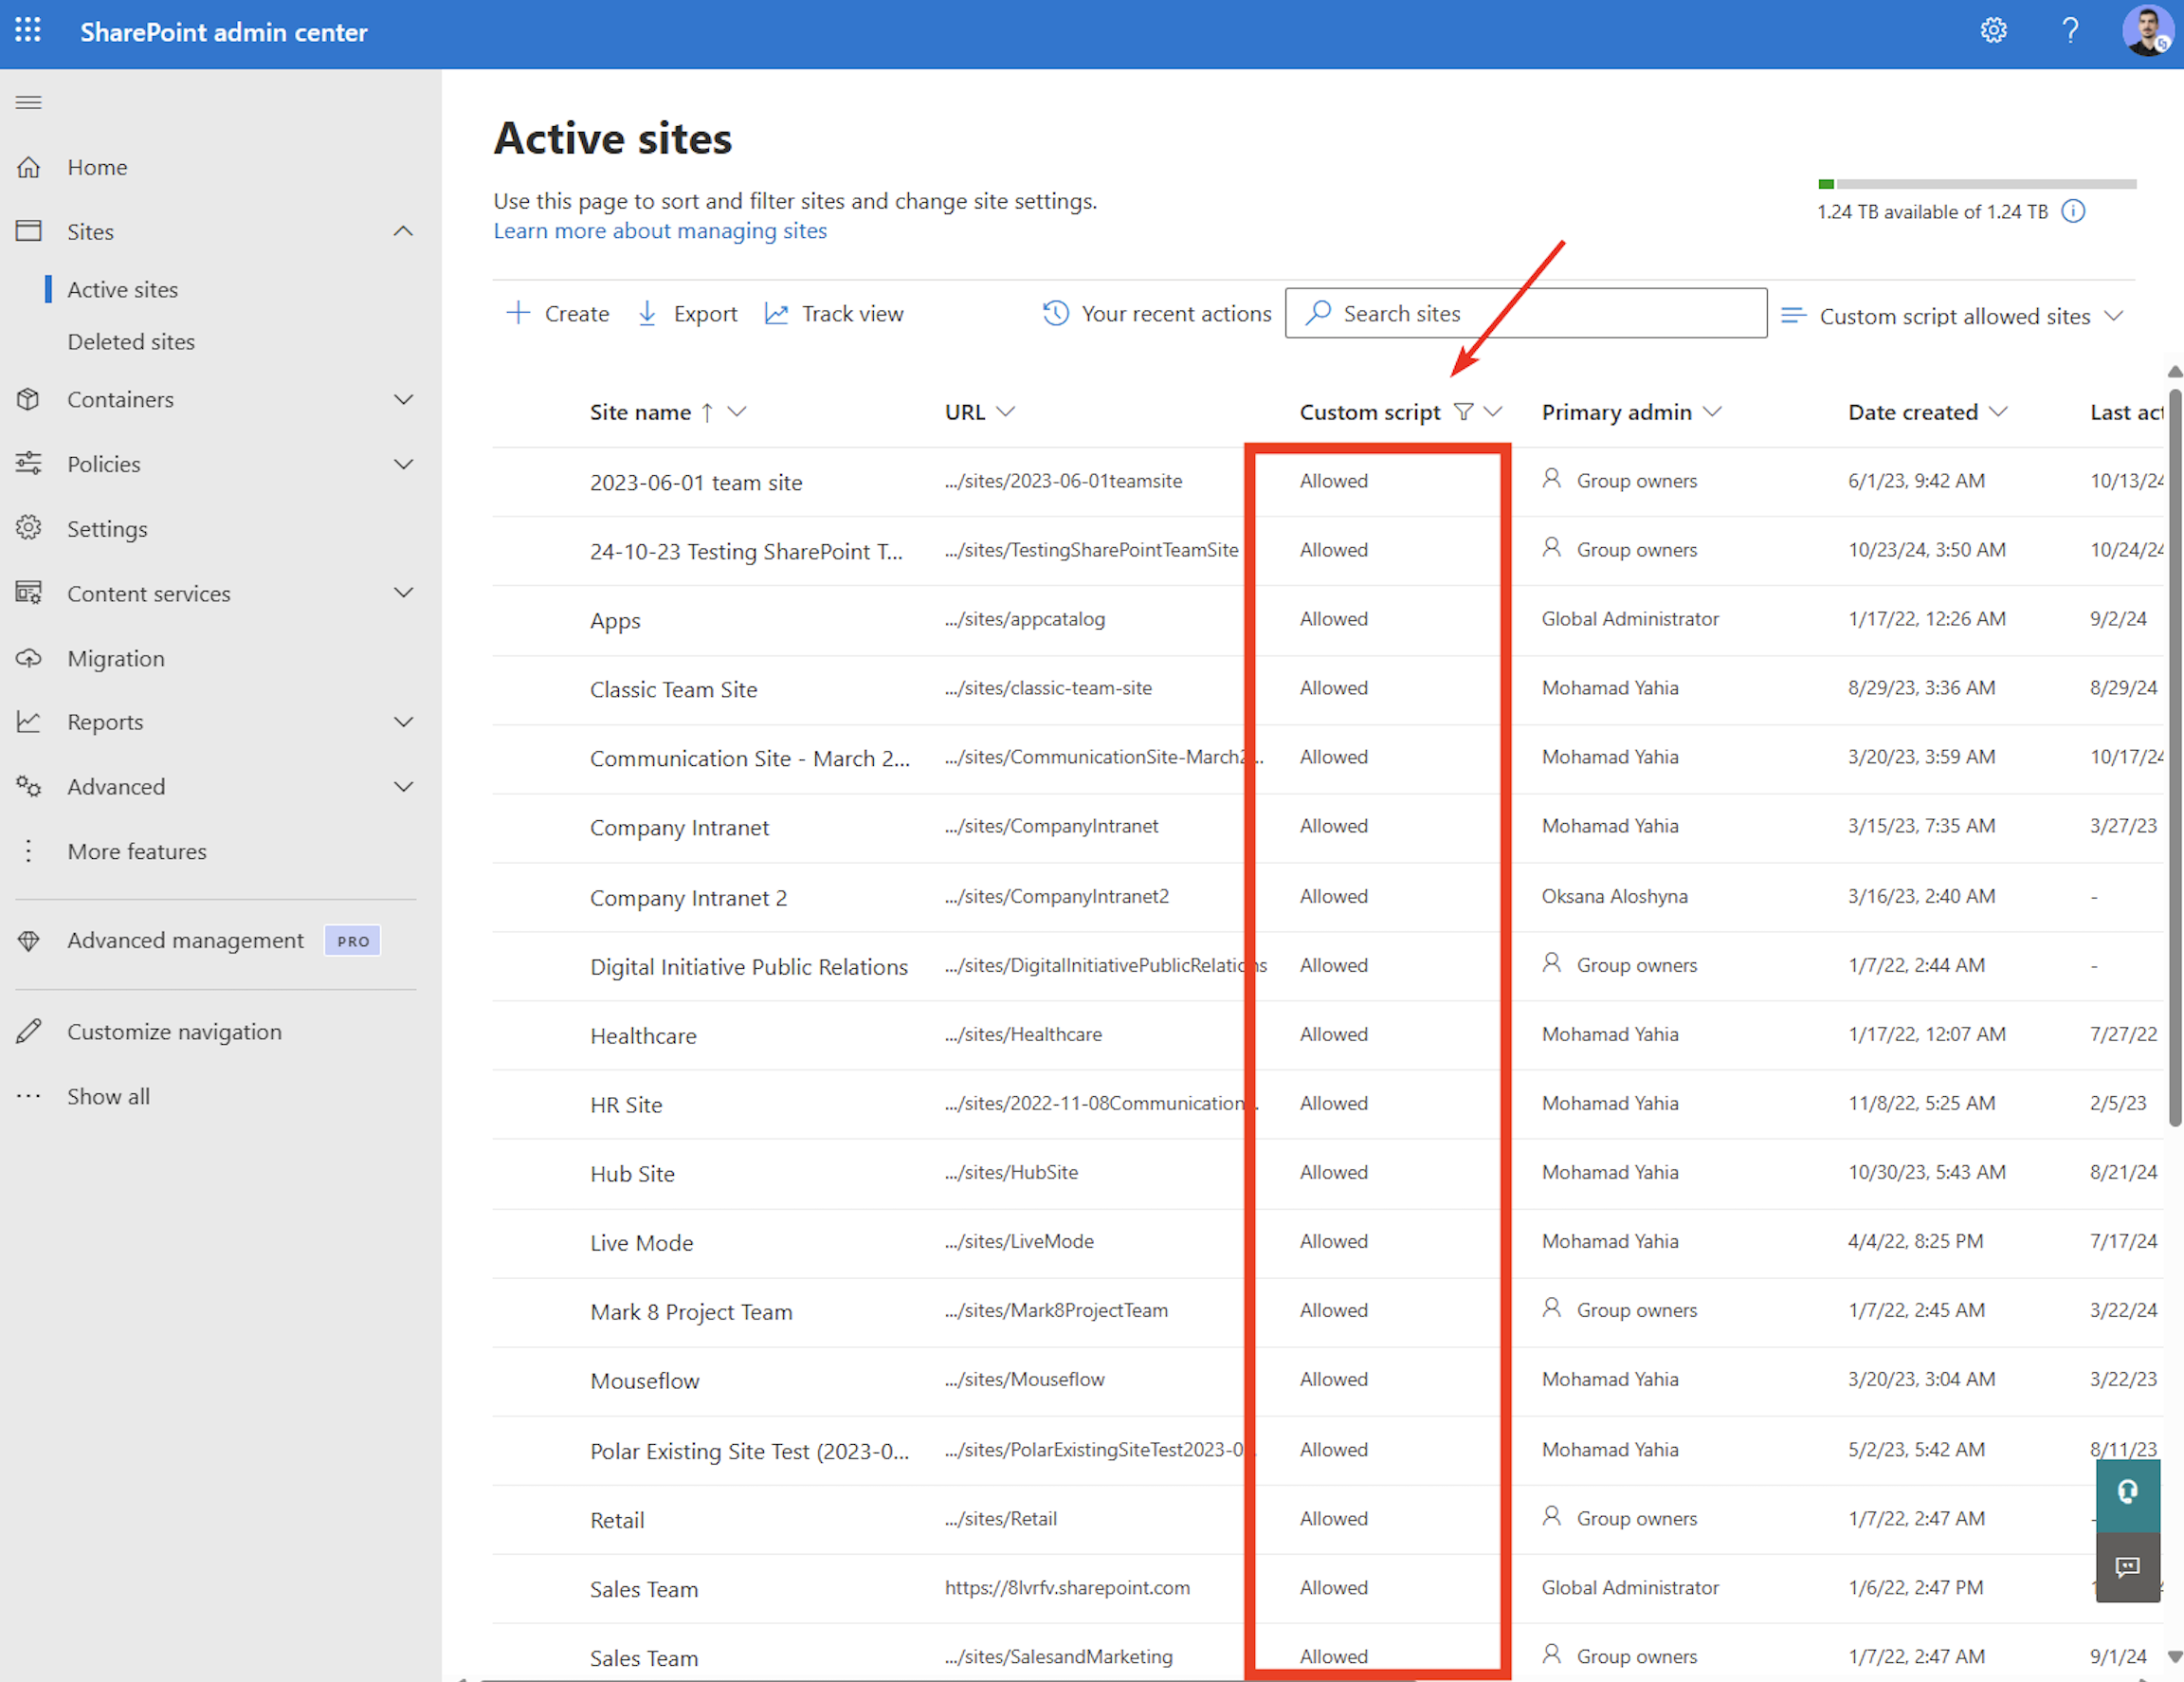This screenshot has height=1682, width=2184.
Task: Open Primary admin column dropdown
Action: 1712,412
